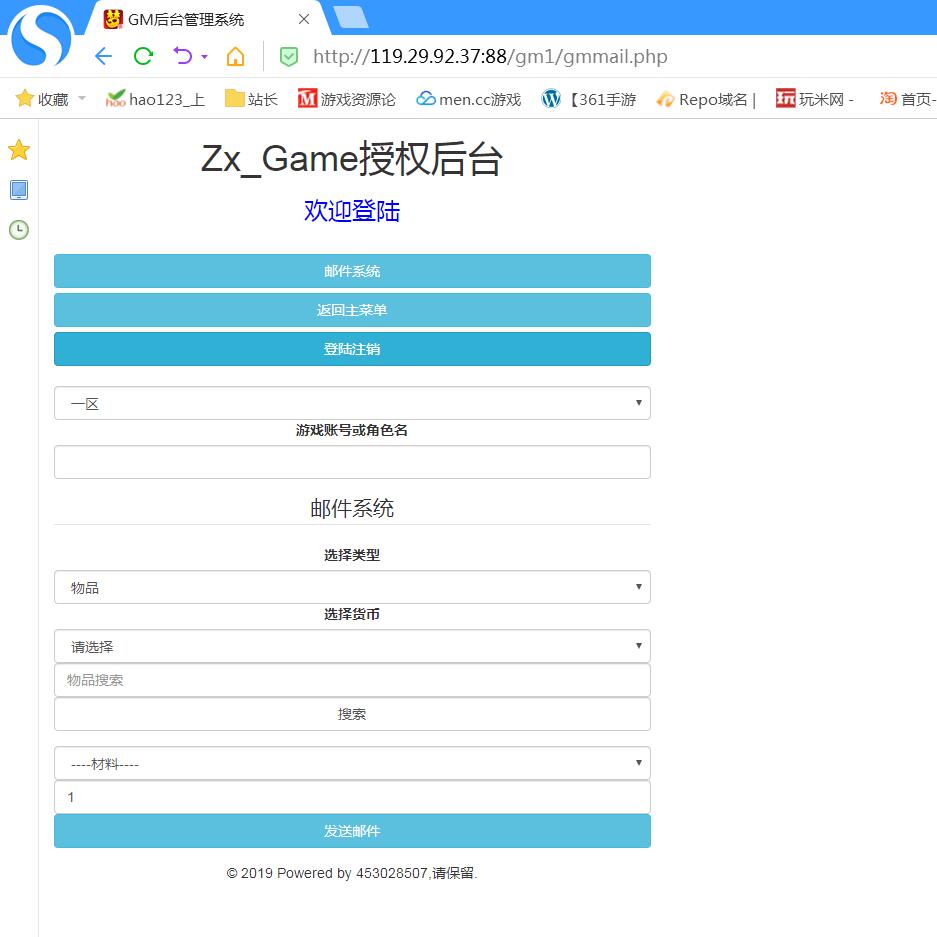Reload the page with refresh icon
Viewport: 937px width, 937px height.
pyautogui.click(x=143, y=56)
